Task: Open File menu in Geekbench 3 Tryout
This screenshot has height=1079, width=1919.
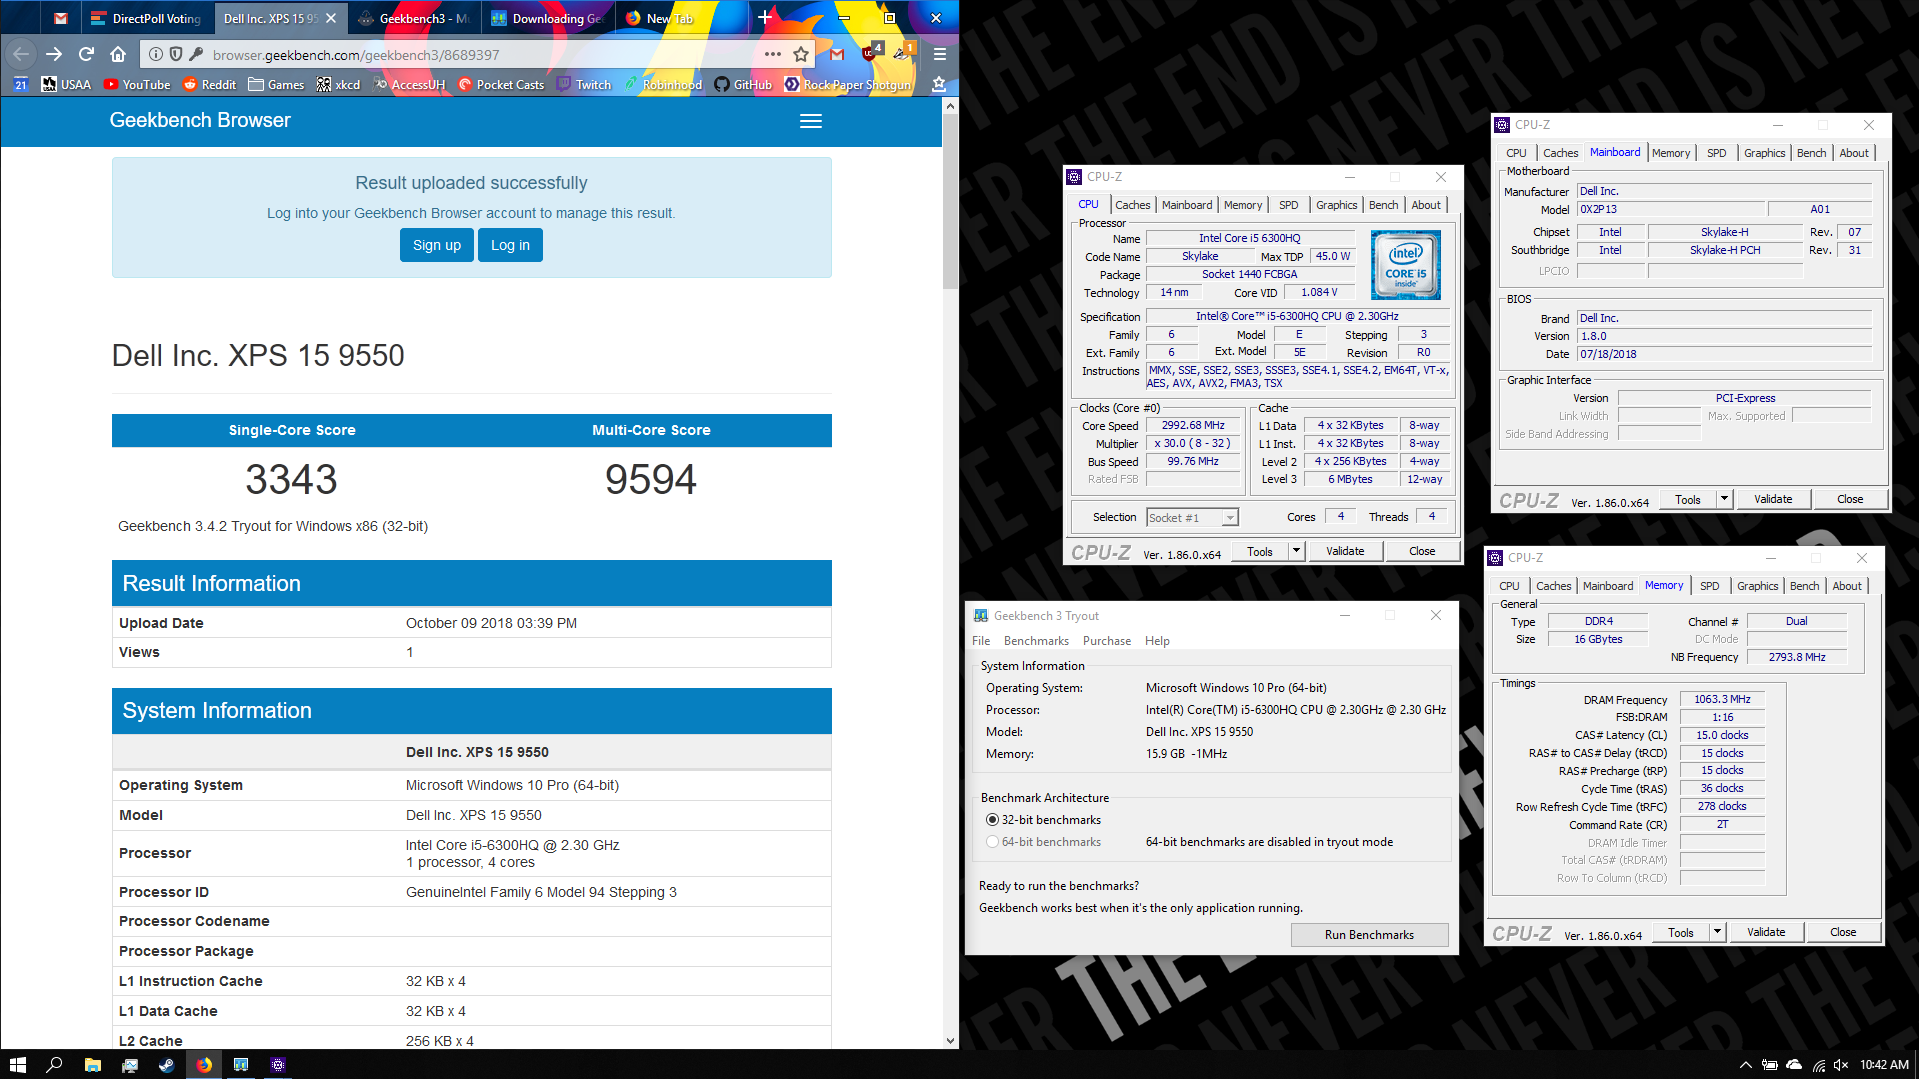Action: (981, 641)
